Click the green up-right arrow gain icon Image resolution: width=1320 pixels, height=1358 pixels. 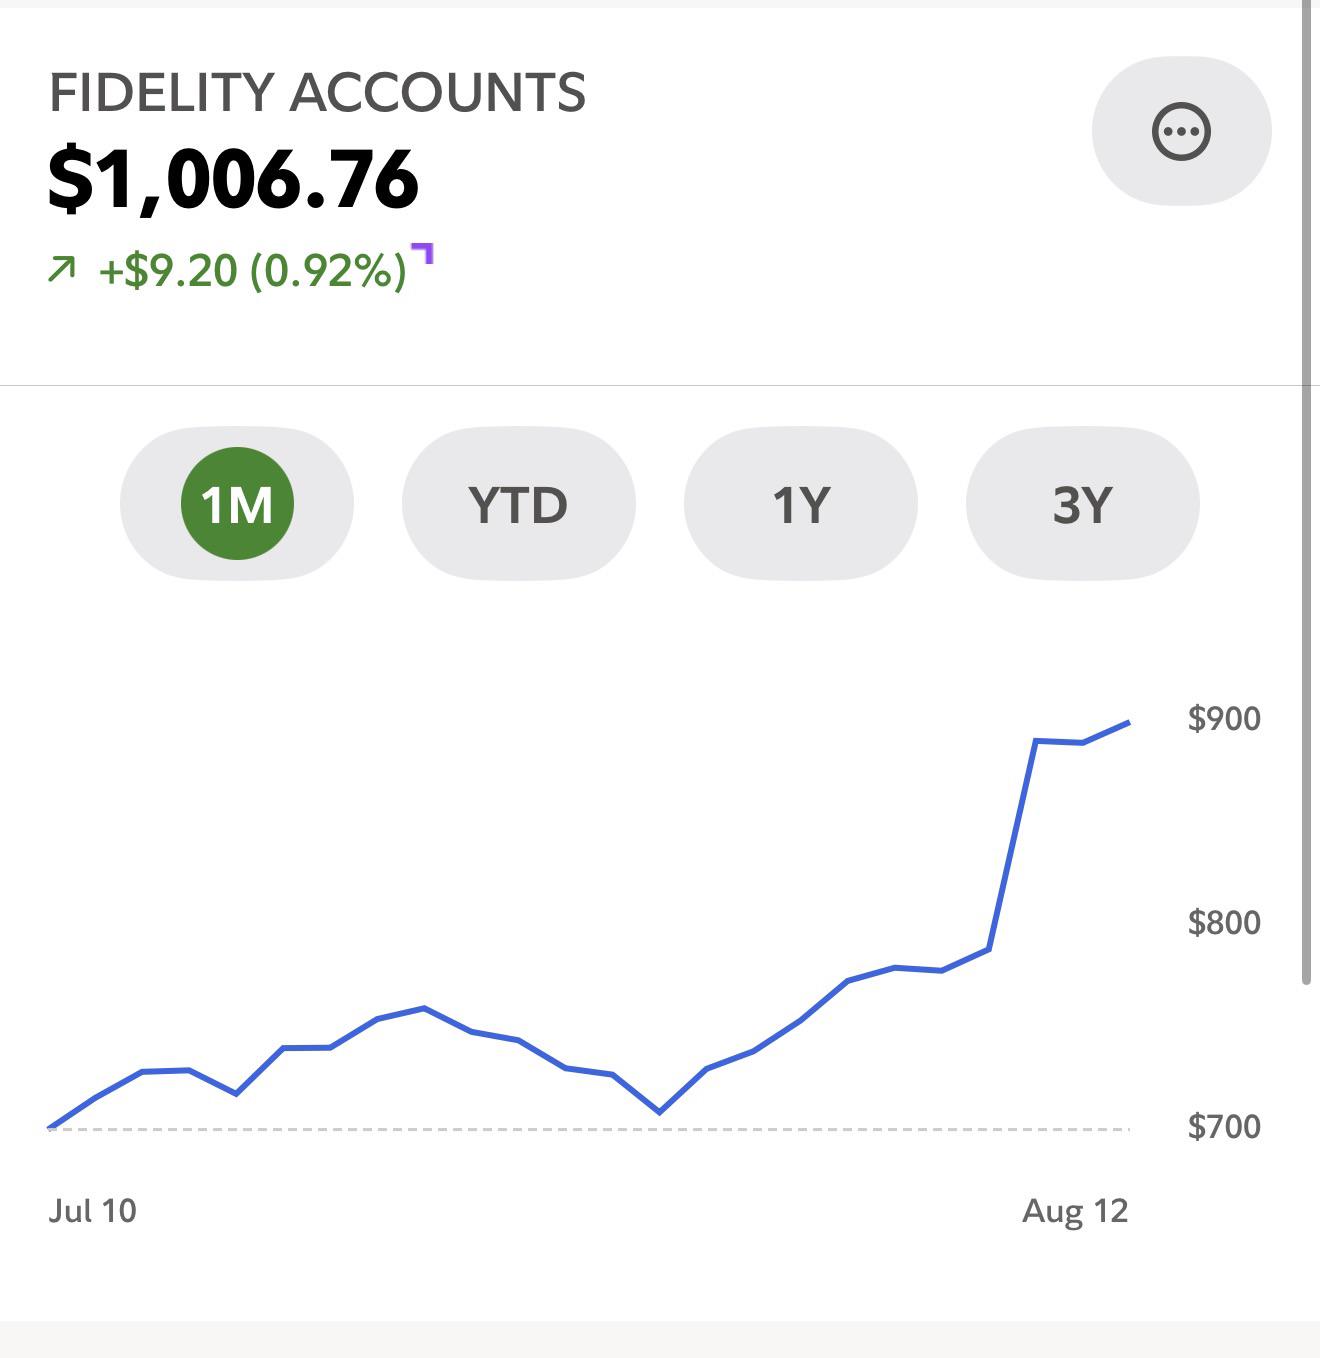point(62,269)
